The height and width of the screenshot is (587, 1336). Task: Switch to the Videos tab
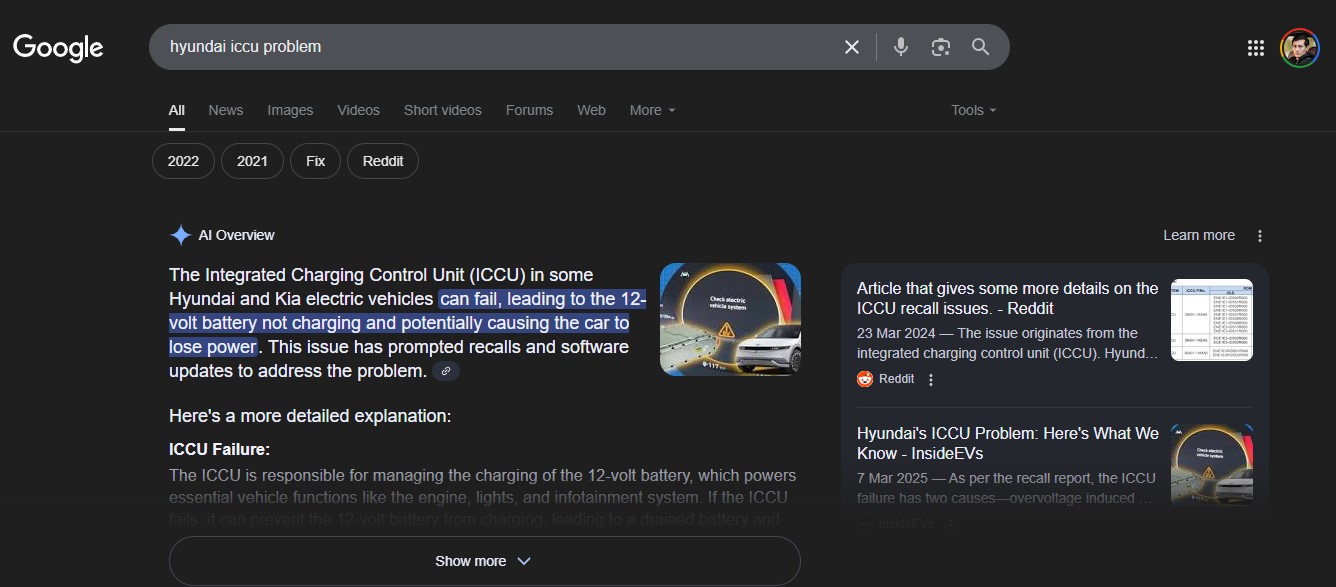pyautogui.click(x=358, y=110)
